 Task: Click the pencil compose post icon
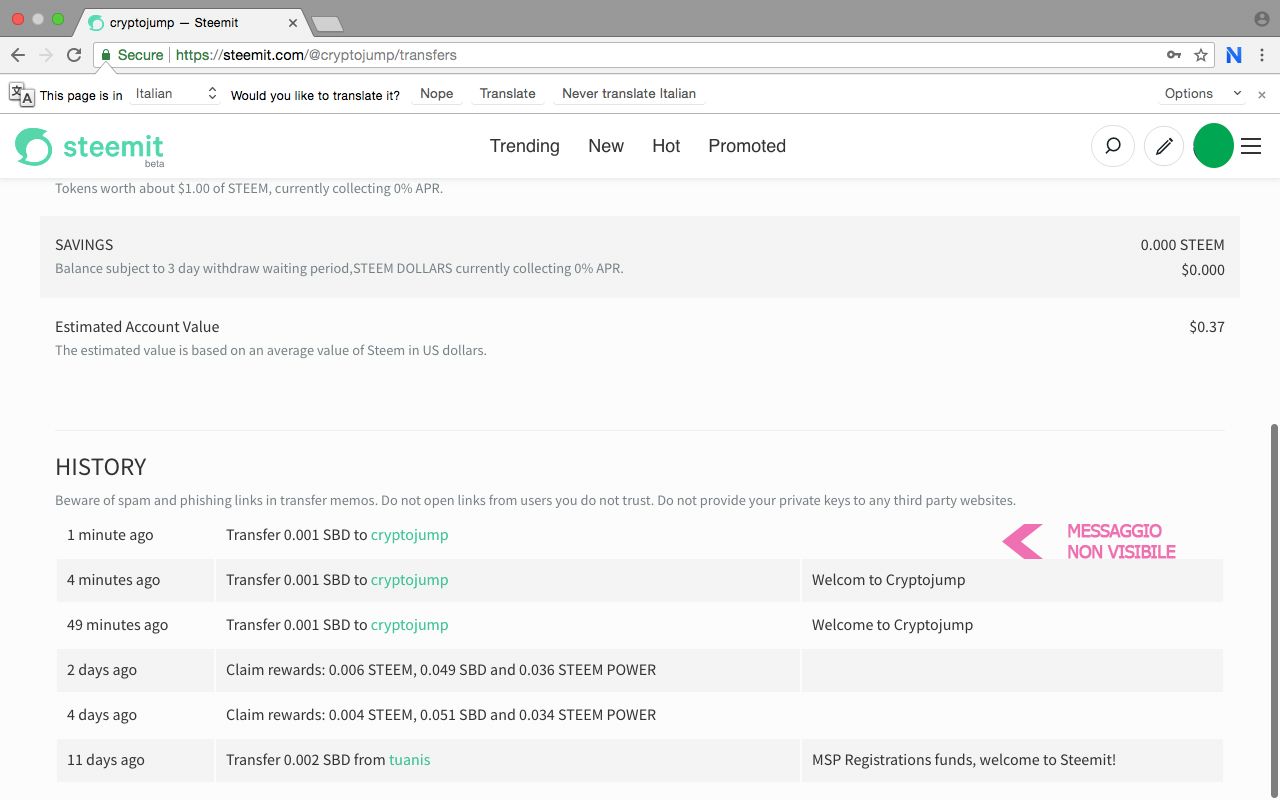[1163, 146]
